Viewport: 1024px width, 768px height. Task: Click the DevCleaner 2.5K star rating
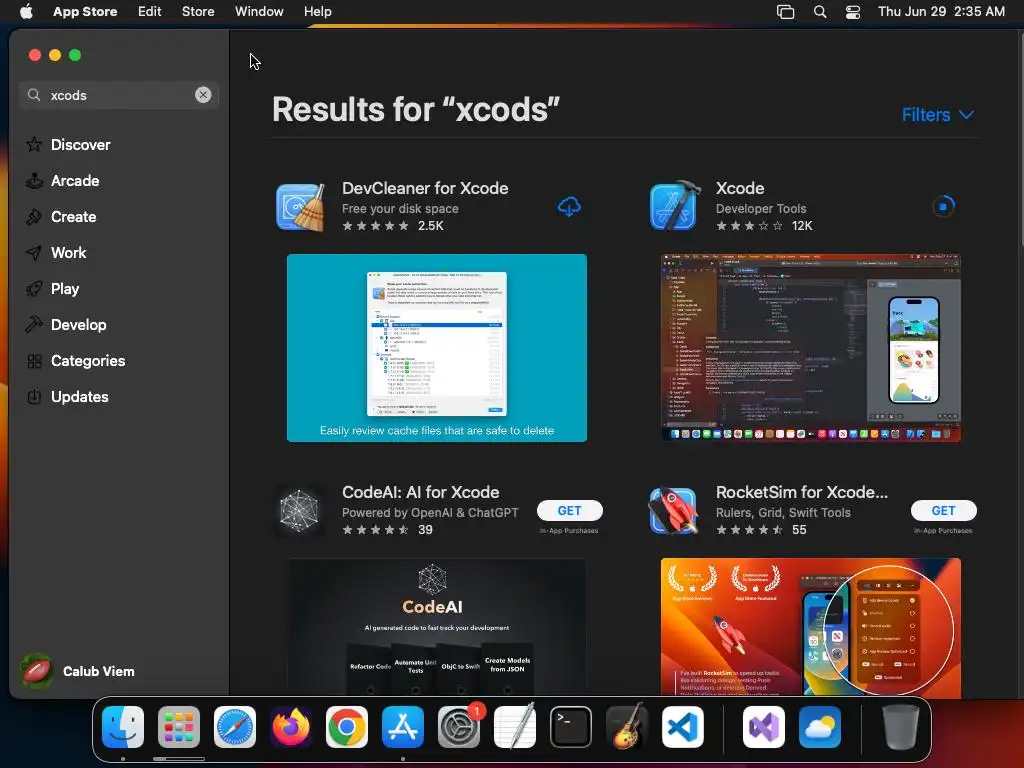point(392,226)
